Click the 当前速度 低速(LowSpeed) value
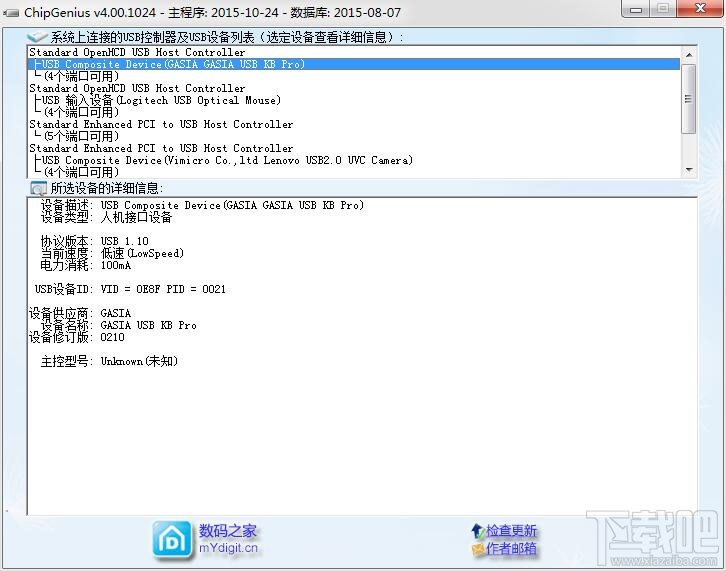This screenshot has height=571, width=726. [x=142, y=253]
